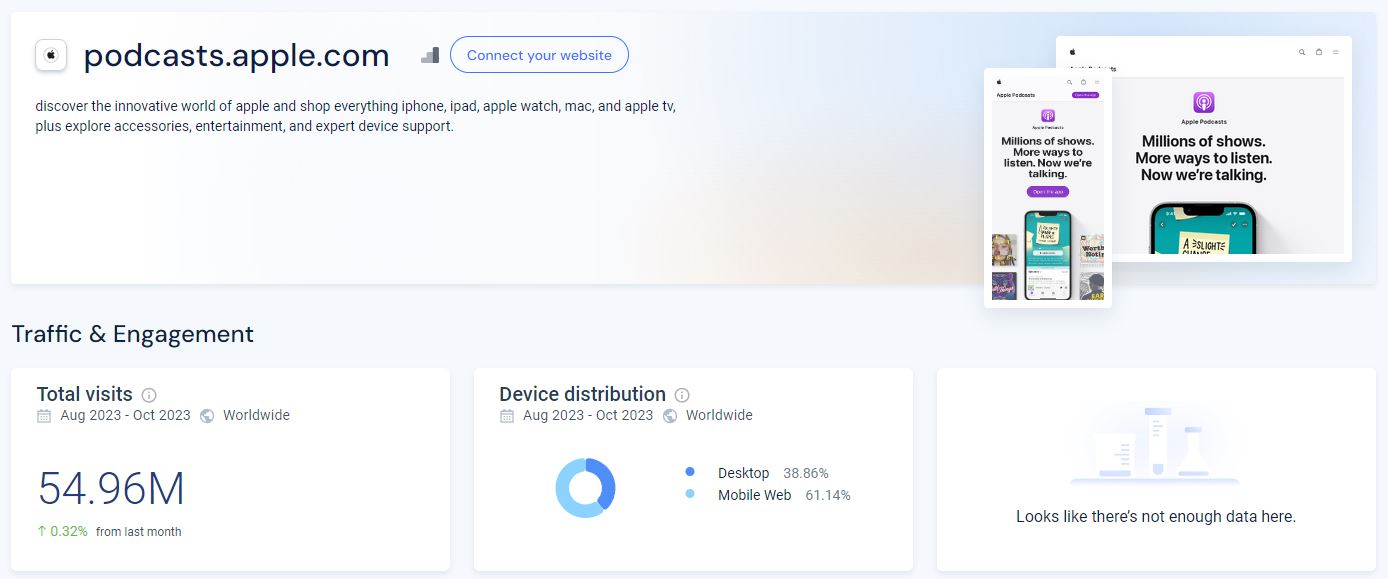Click the Mobile Web legend light-blue dot
The width and height of the screenshot is (1388, 579).
click(690, 494)
